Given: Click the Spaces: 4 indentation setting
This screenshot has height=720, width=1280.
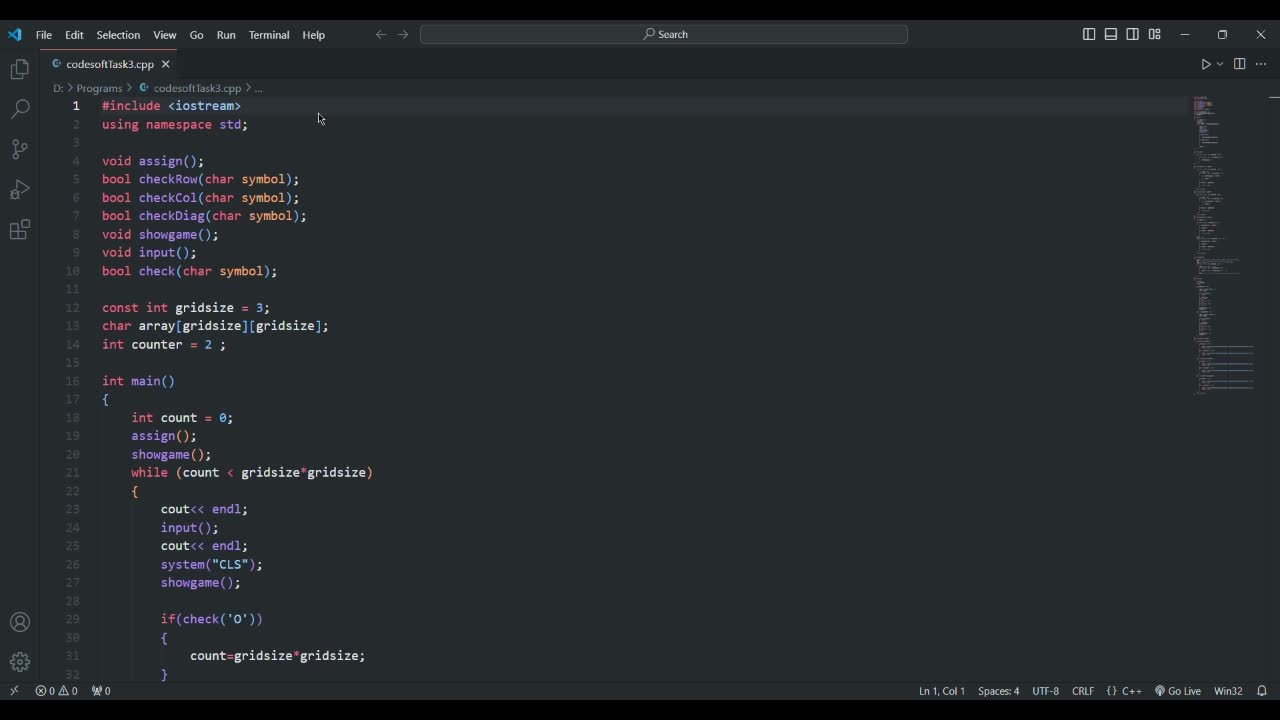Looking at the screenshot, I should 998,691.
